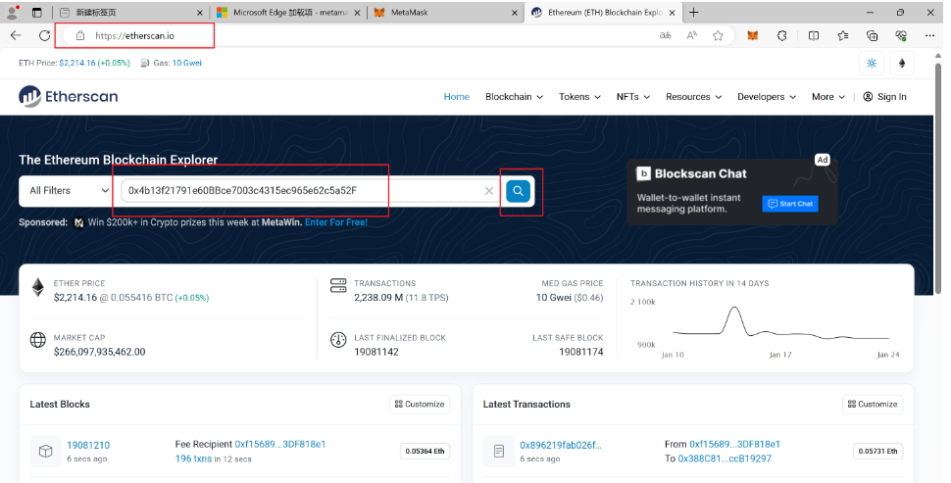The height and width of the screenshot is (483, 951).
Task: Select the Home nav item
Action: point(456,96)
